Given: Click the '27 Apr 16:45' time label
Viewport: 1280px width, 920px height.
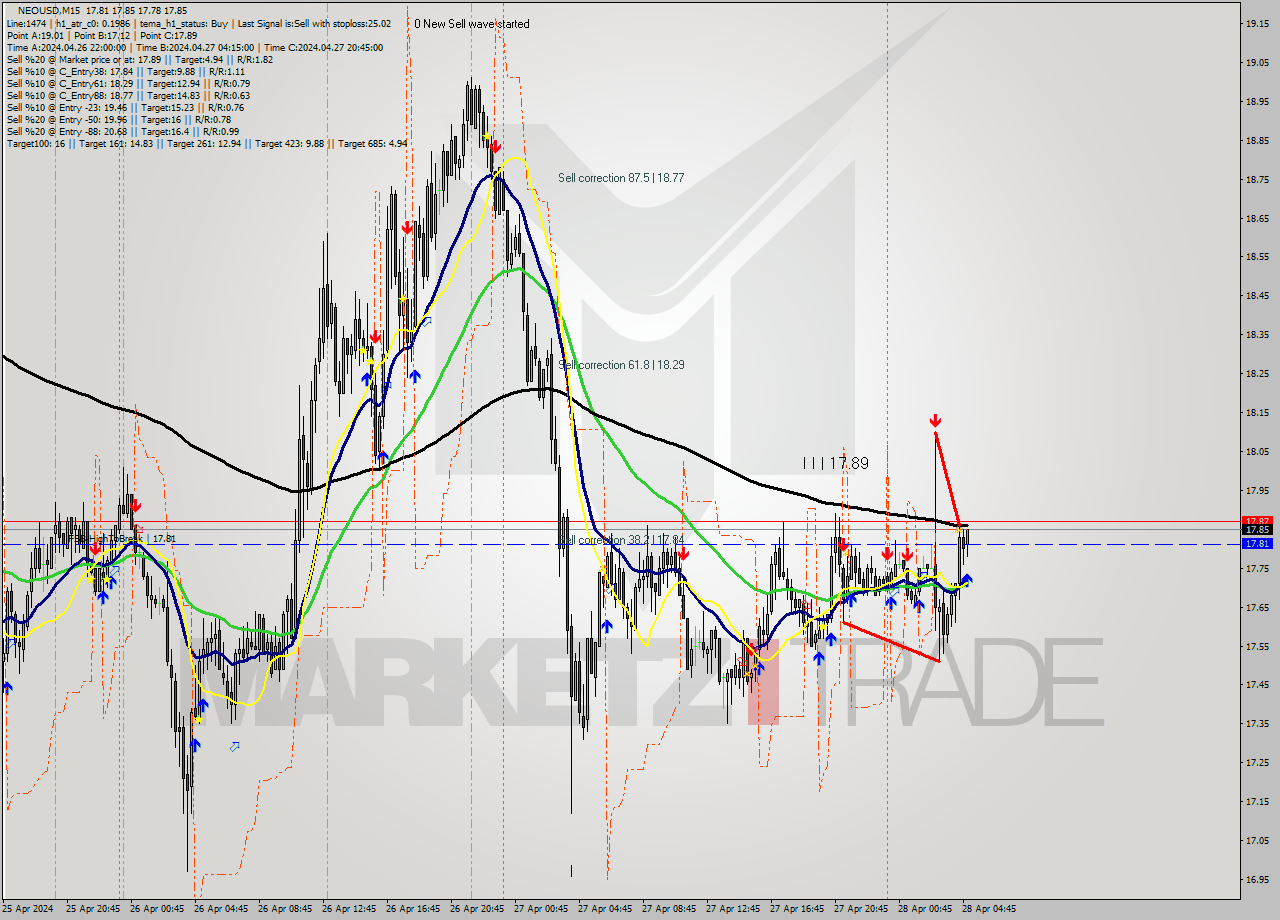Looking at the screenshot, I should [x=797, y=909].
